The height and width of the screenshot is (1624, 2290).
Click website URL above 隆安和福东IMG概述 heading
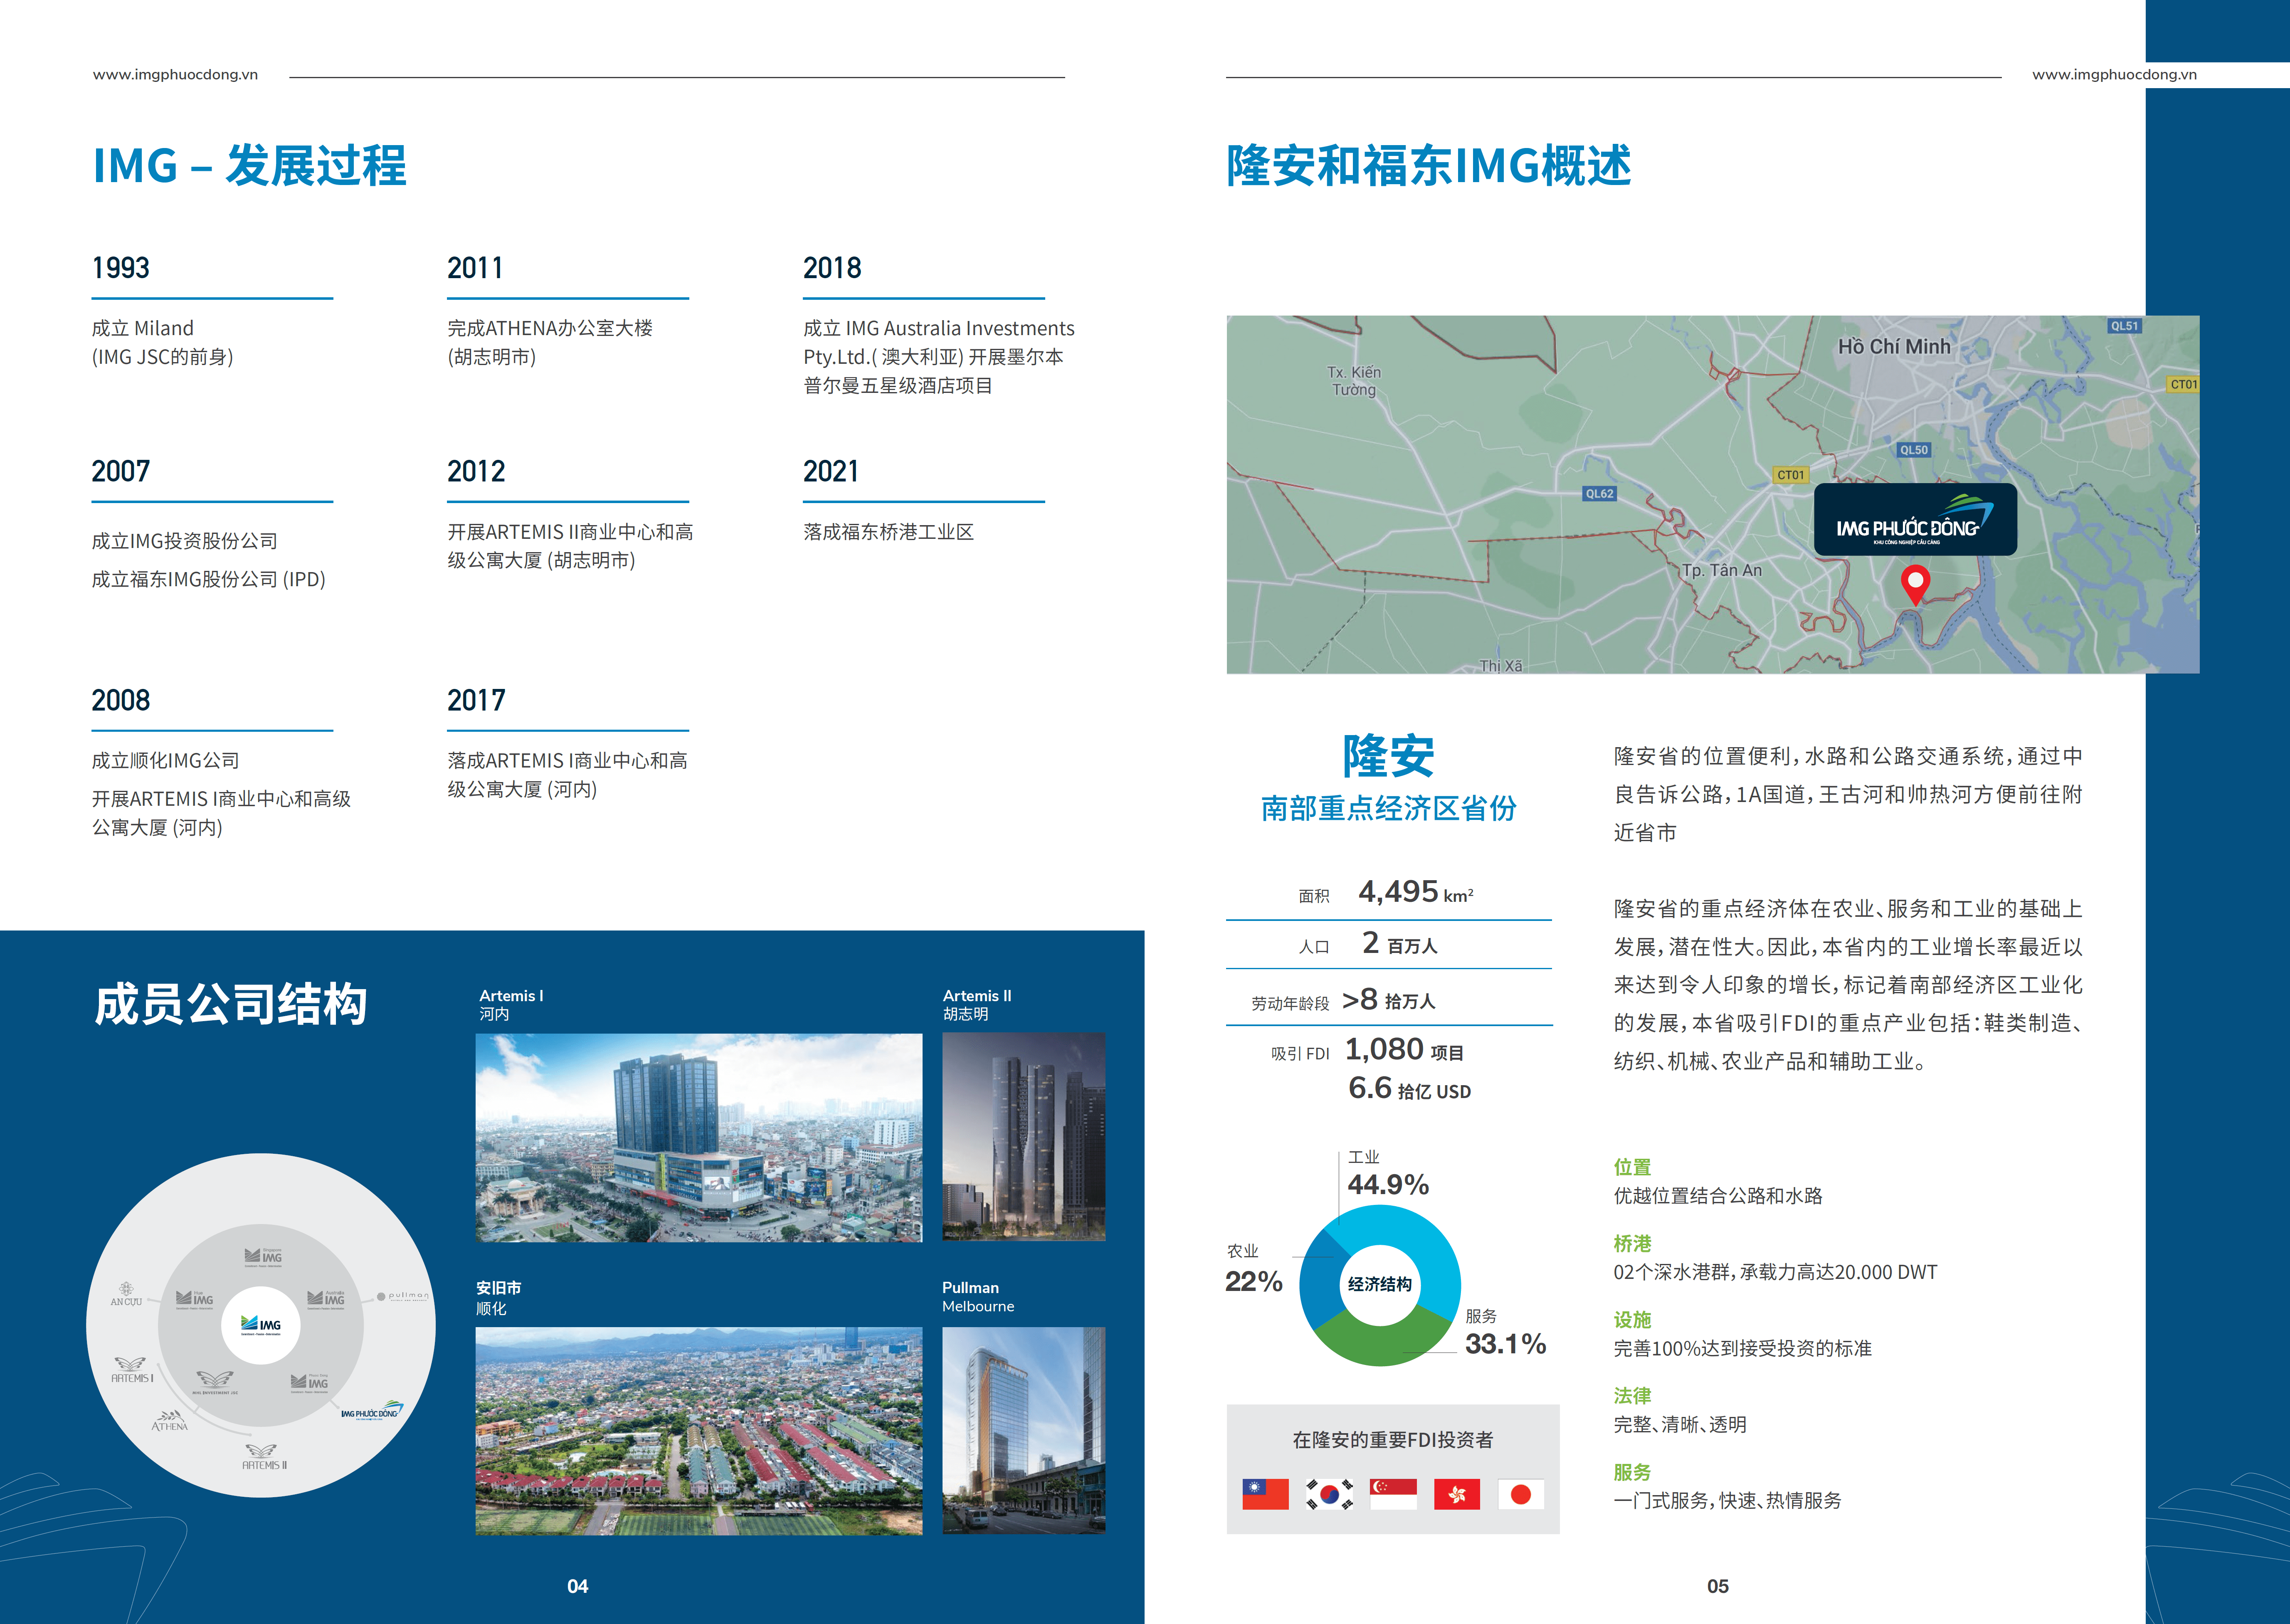(x=2114, y=75)
